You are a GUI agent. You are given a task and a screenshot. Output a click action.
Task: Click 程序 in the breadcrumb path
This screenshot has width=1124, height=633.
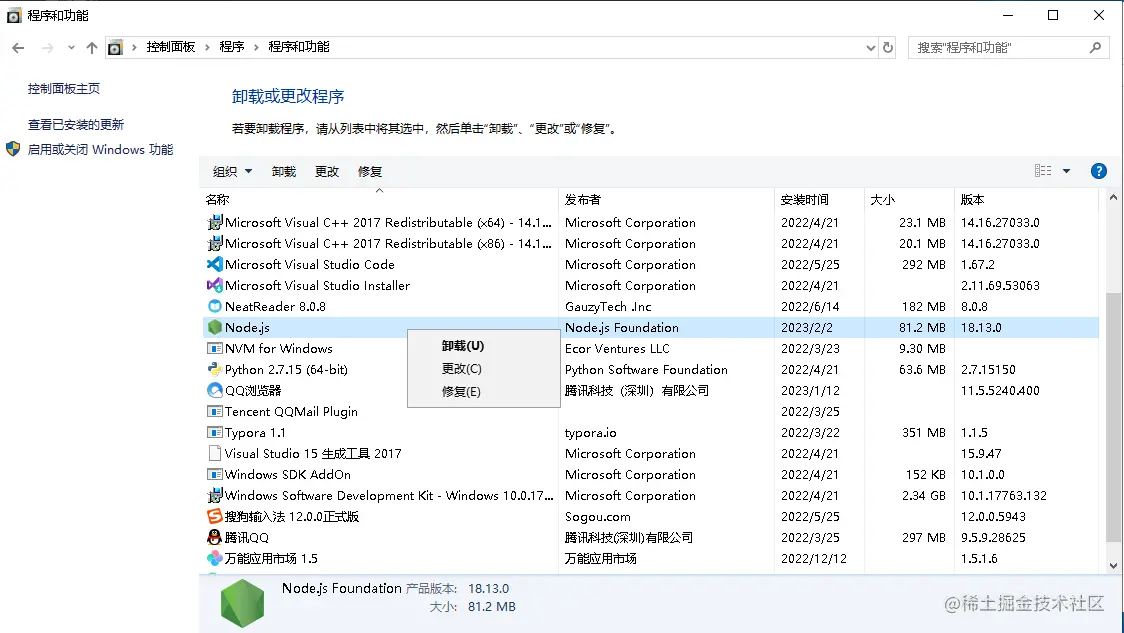coord(232,47)
